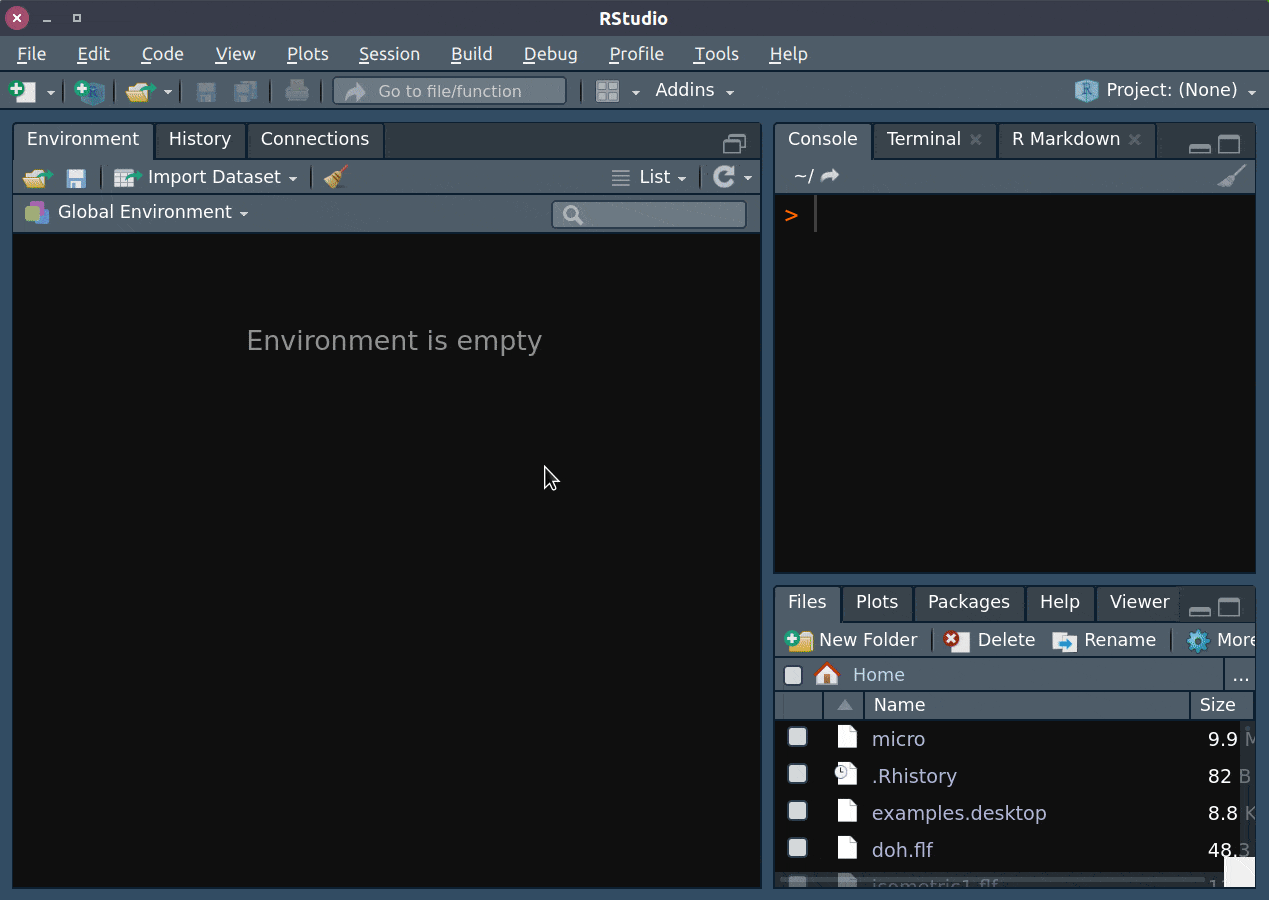This screenshot has height=900, width=1269.
Task: Switch to the Plots tab
Action: point(876,602)
